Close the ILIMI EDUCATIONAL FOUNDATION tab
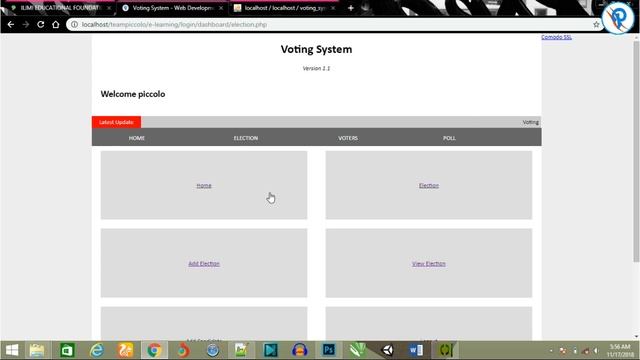The height and width of the screenshot is (360, 640). (109, 8)
